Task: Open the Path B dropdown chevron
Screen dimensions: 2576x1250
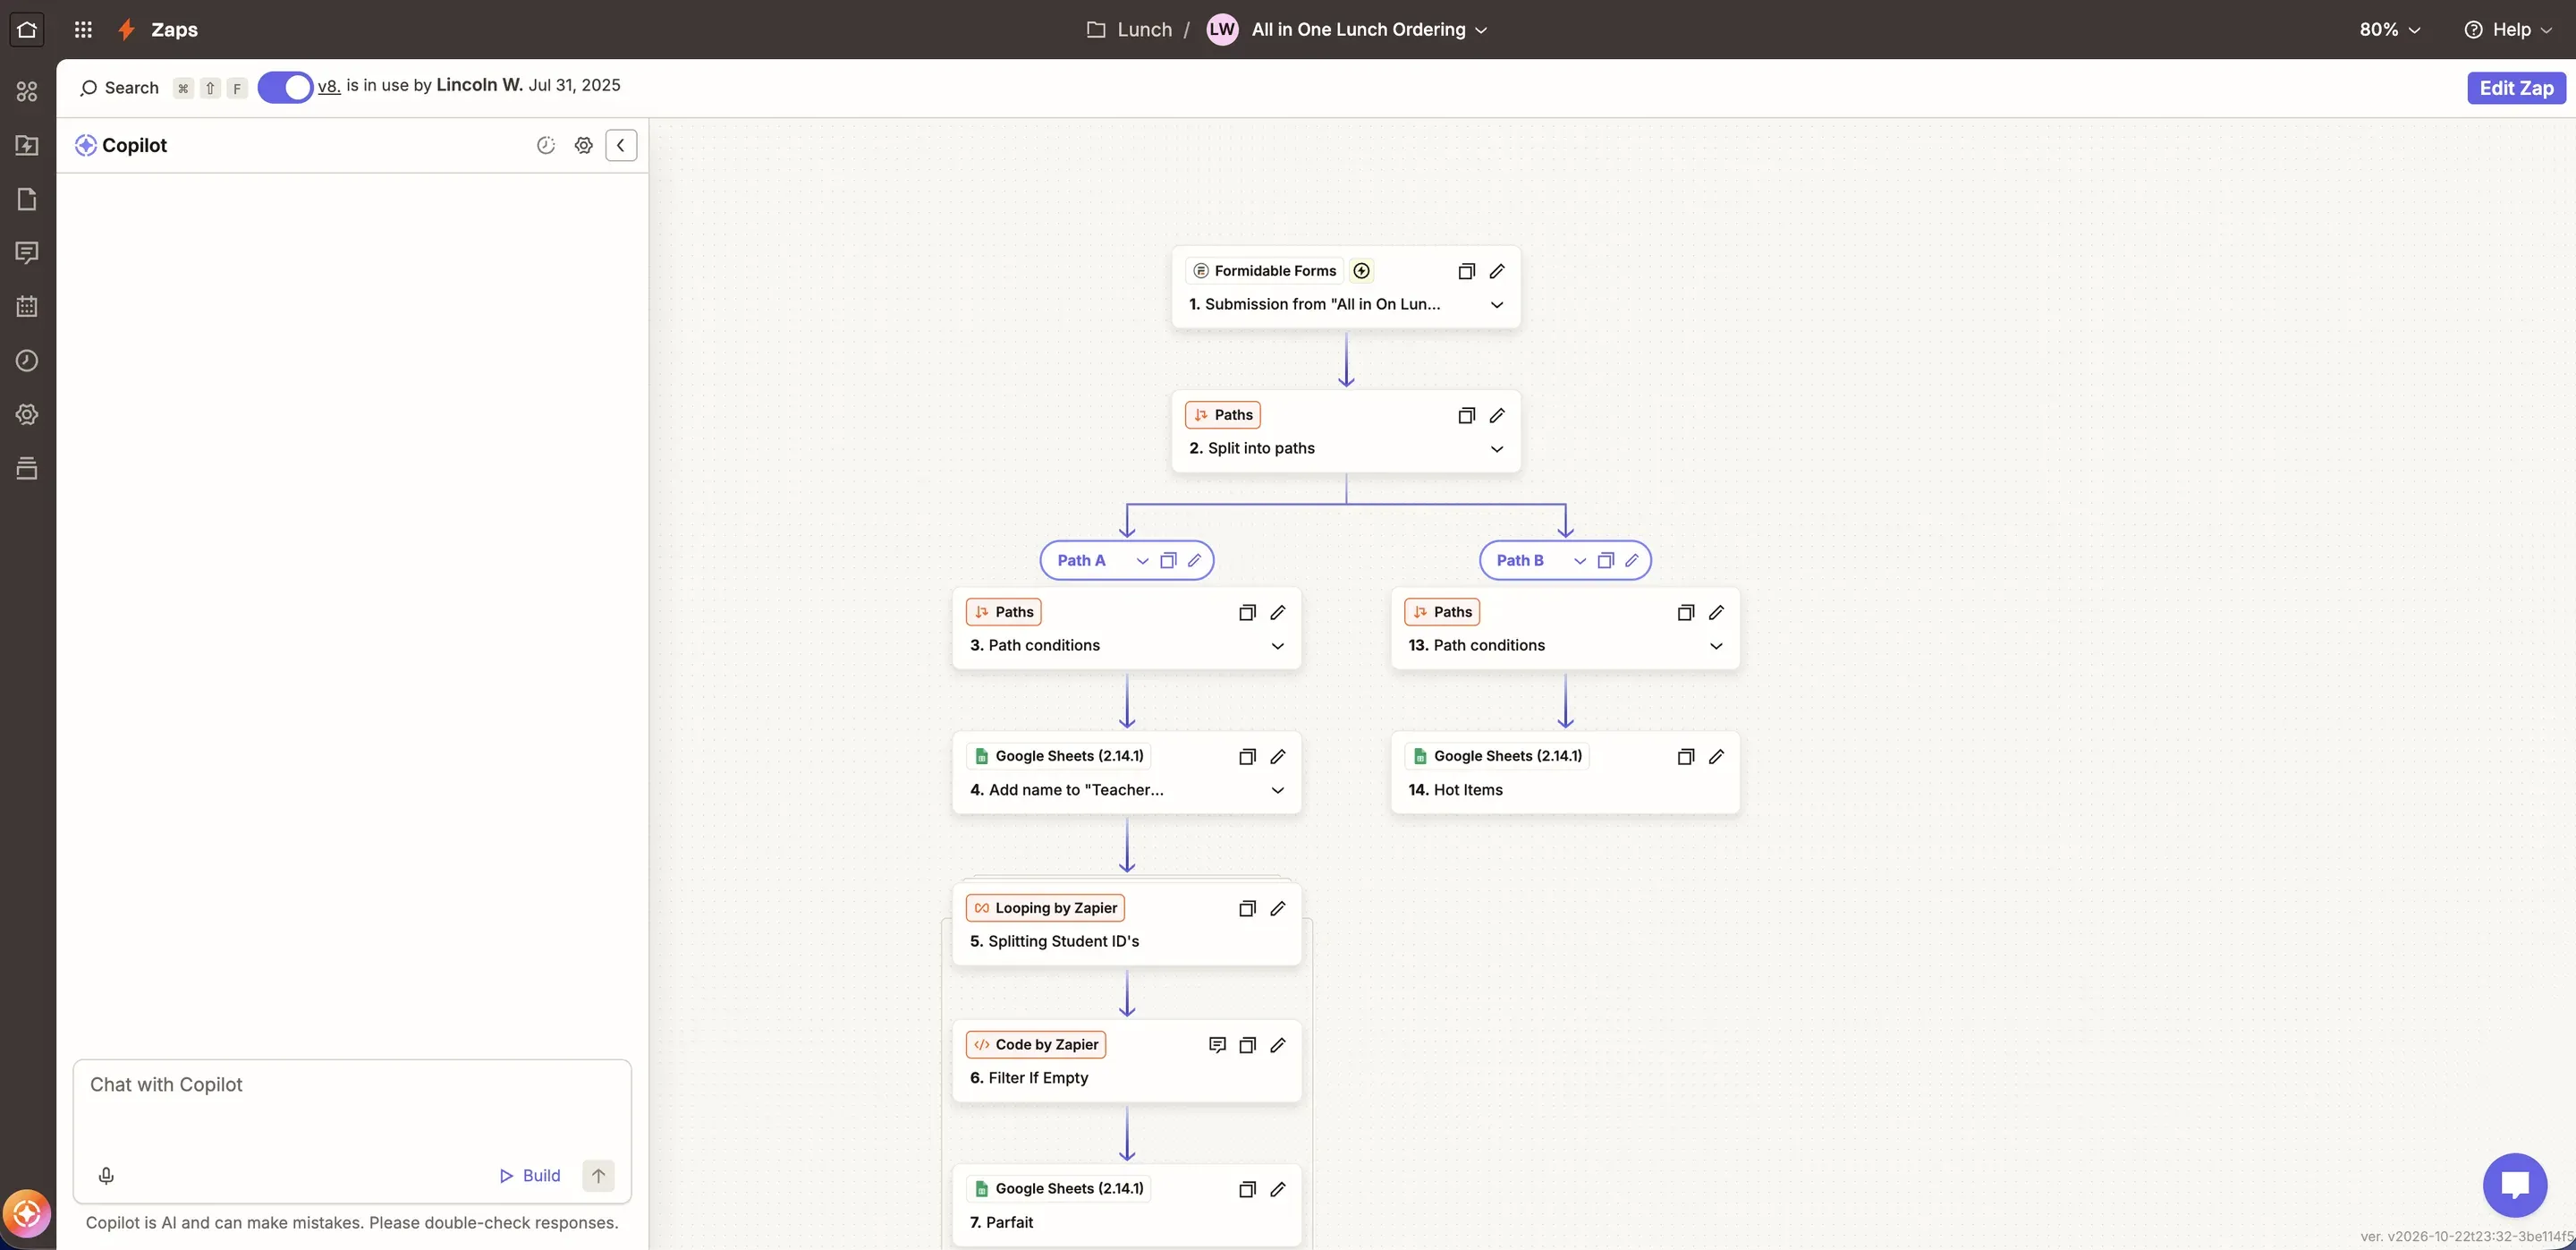Action: point(1580,561)
